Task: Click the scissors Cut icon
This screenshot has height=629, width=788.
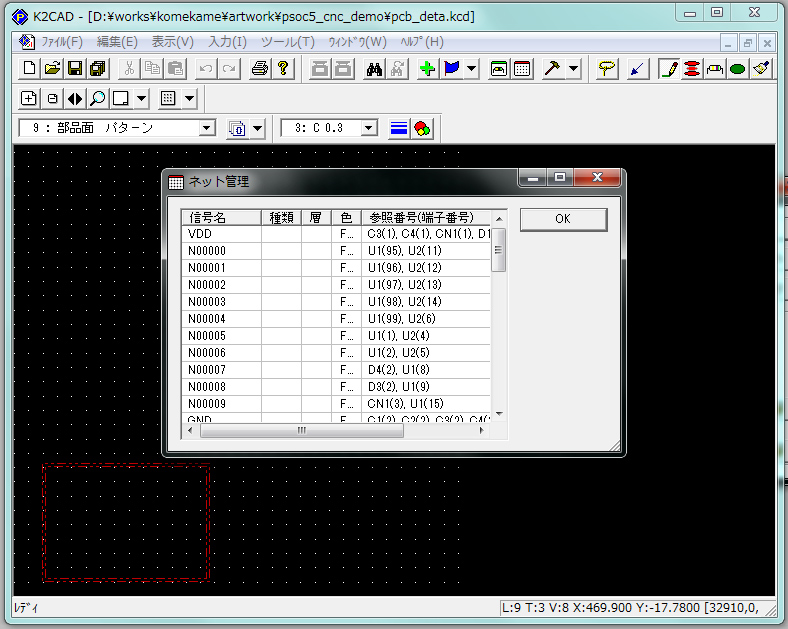Action: click(129, 68)
